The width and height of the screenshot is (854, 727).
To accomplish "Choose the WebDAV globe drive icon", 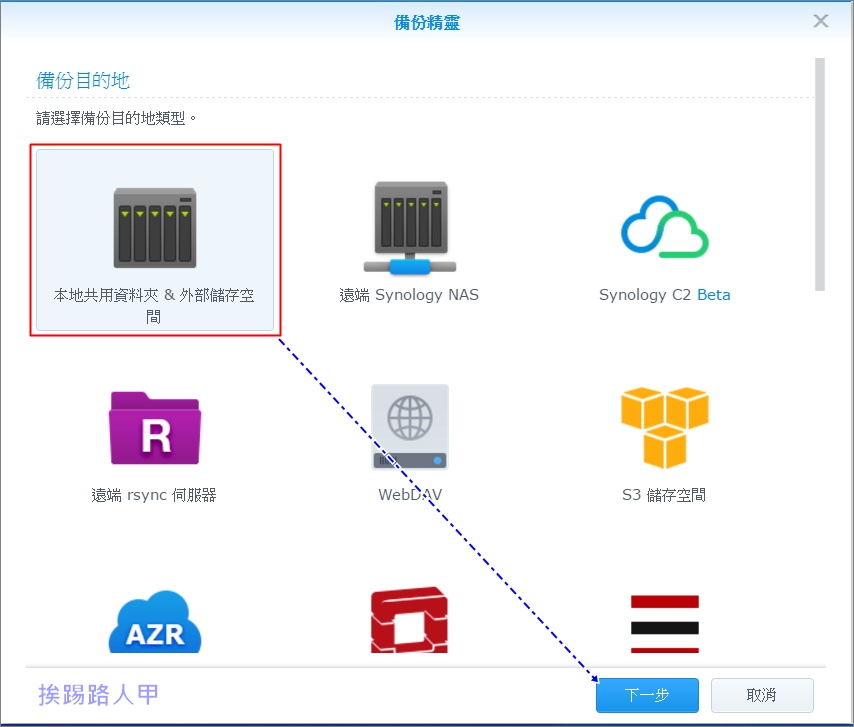I will click(x=410, y=427).
